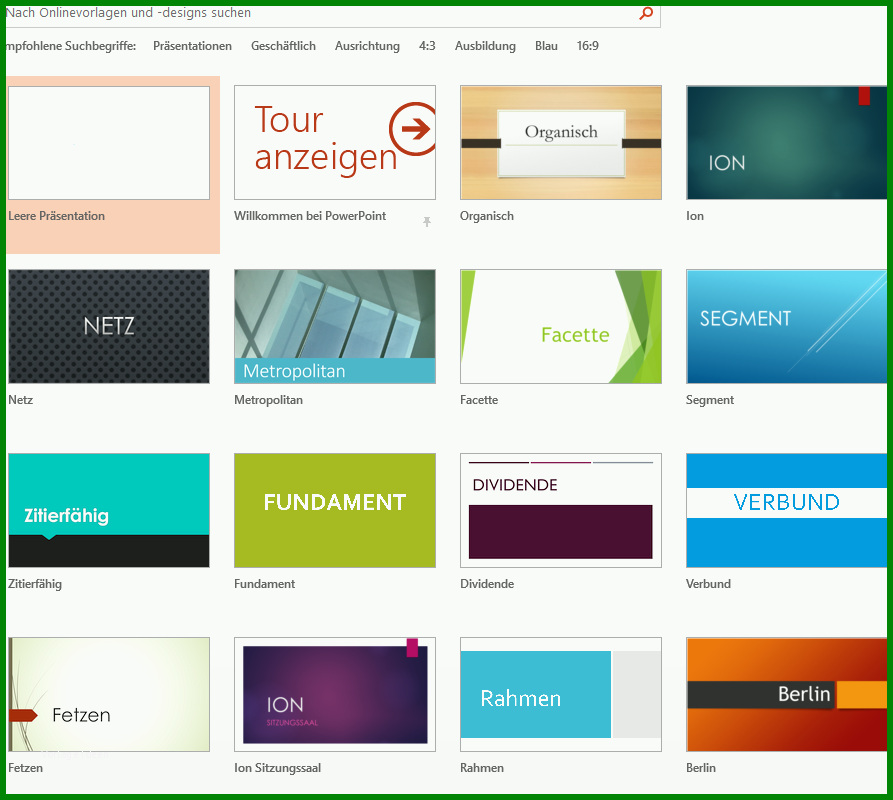Choose the teal Ion design thumbnail

coord(787,143)
